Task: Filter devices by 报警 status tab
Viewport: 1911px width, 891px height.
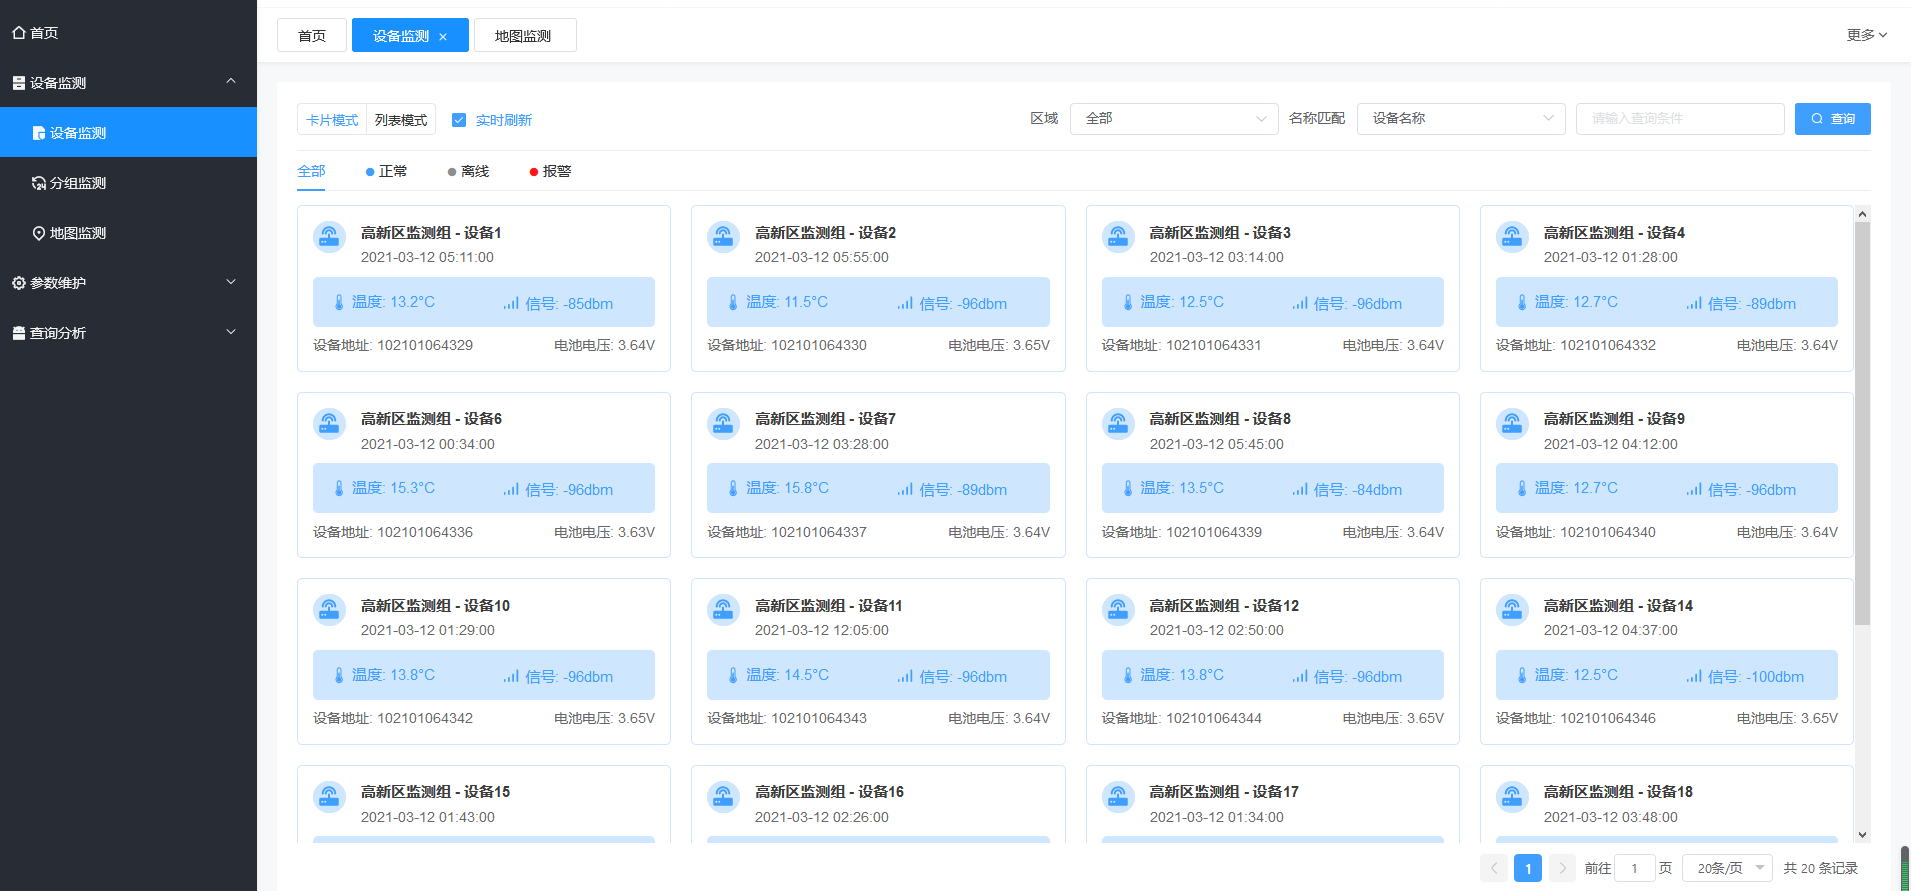Action: click(550, 172)
